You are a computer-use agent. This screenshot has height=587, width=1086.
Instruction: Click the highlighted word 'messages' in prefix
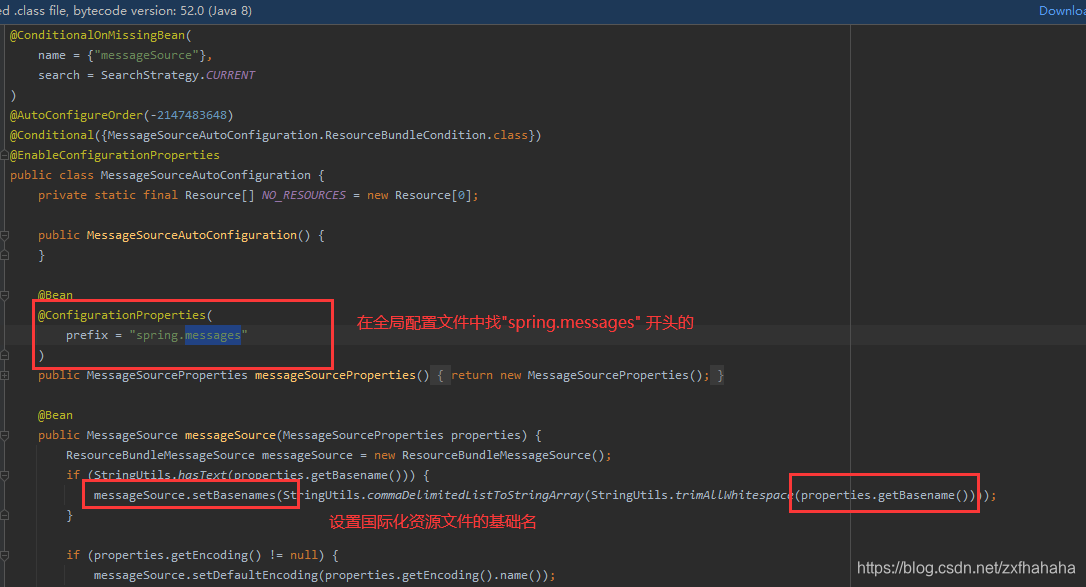pyautogui.click(x=213, y=335)
